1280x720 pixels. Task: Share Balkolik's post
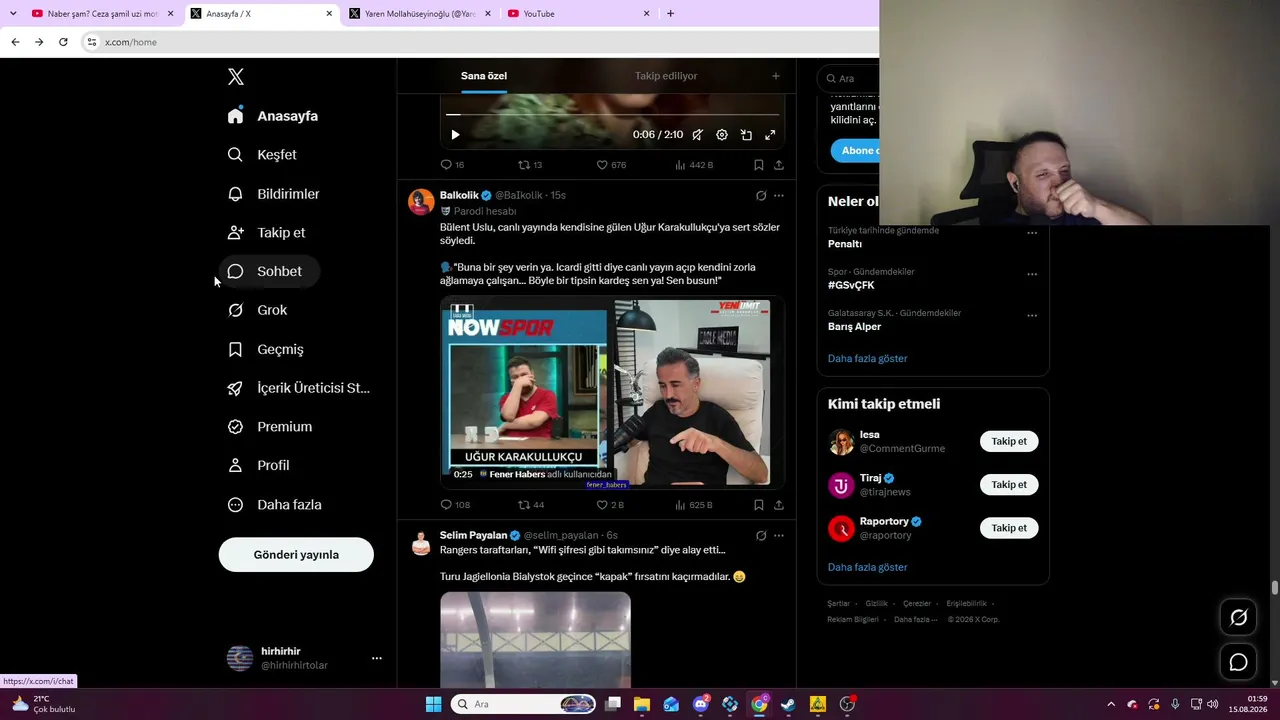(779, 505)
